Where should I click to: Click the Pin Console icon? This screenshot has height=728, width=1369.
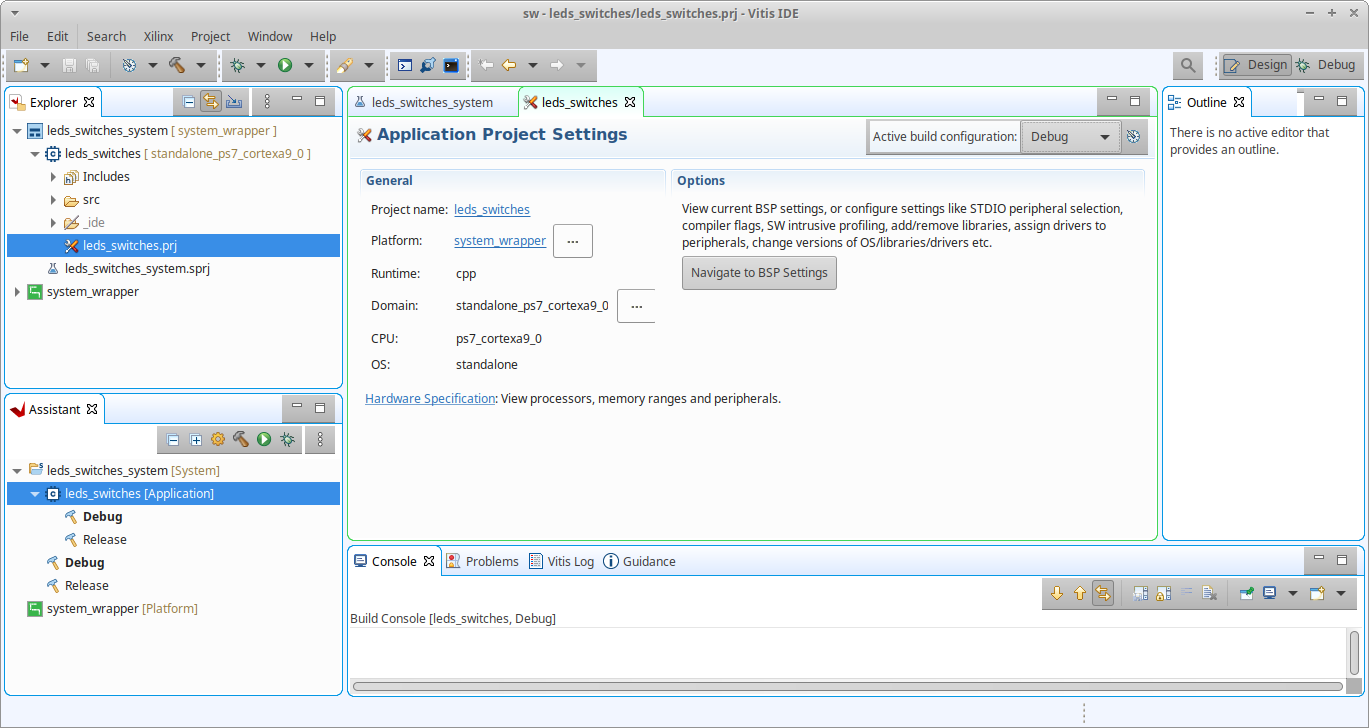coord(1246,593)
